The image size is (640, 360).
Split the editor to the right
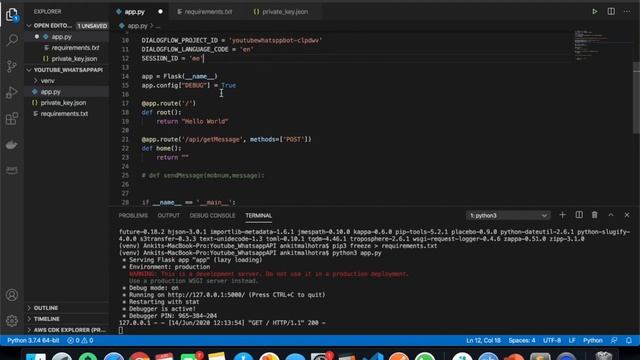(x=611, y=11)
